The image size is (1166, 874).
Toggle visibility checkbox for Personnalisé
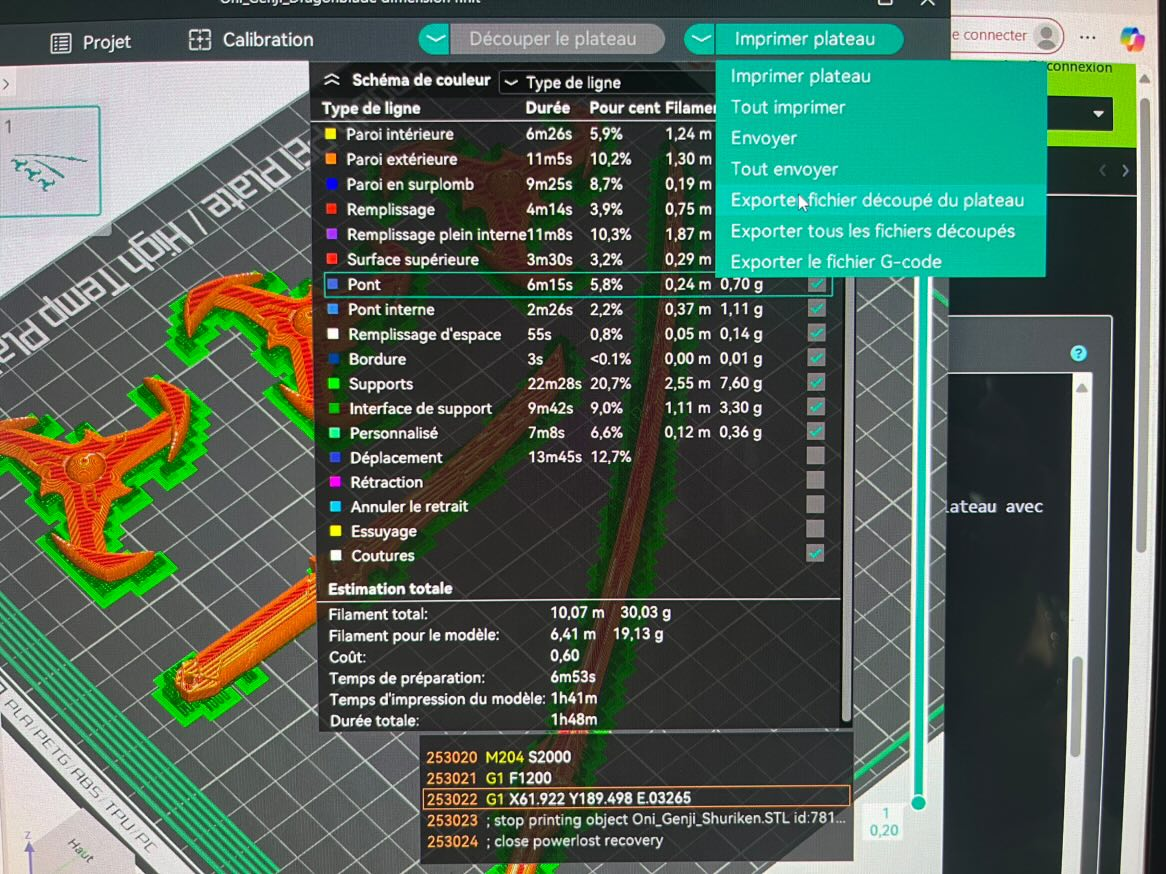click(x=816, y=431)
